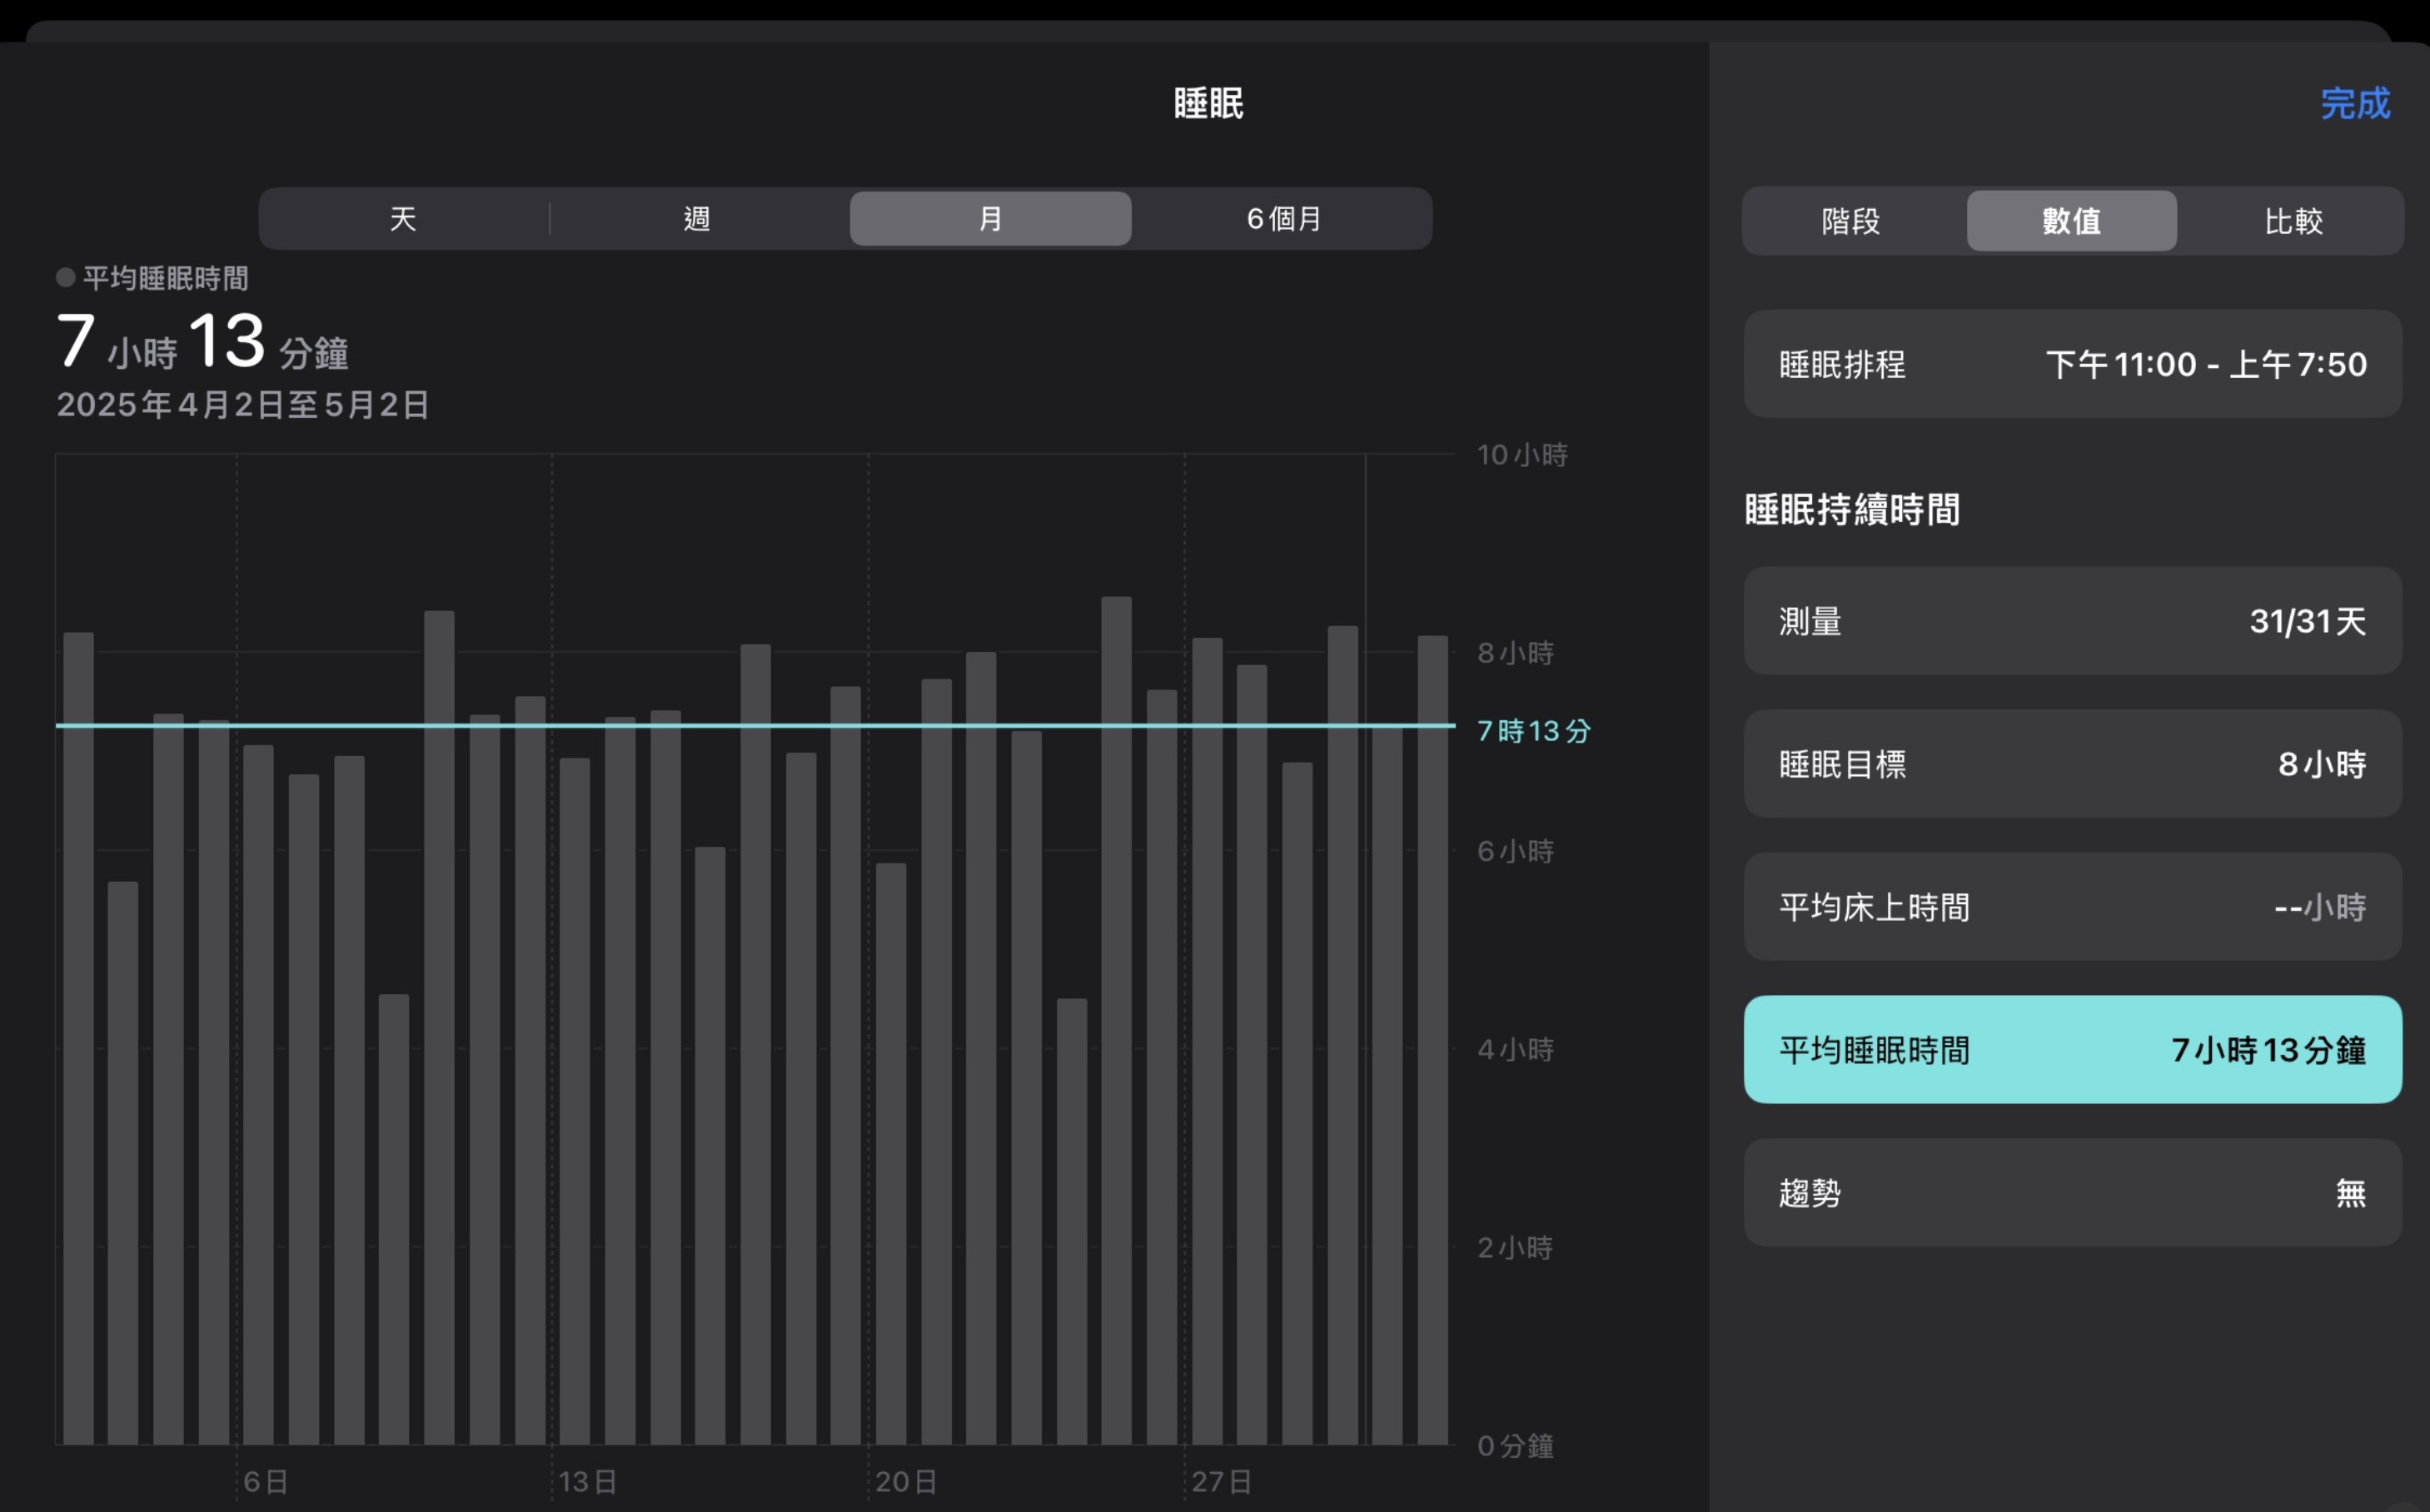Switch chart range to 週

pyautogui.click(x=697, y=218)
